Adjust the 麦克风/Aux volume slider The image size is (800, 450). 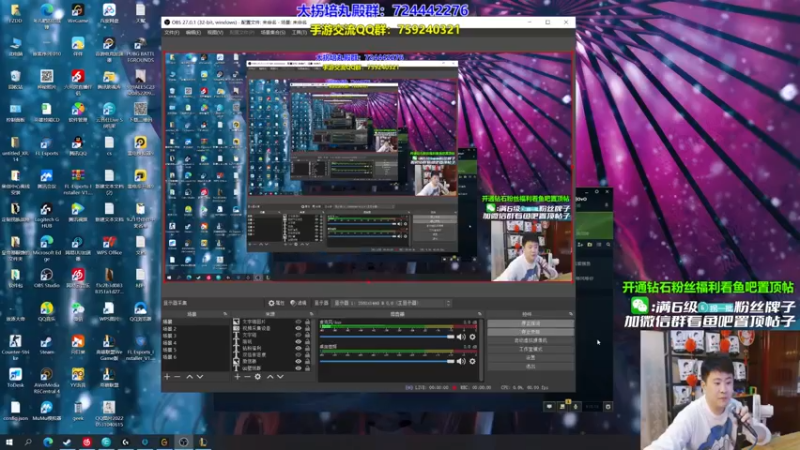pyautogui.click(x=387, y=337)
